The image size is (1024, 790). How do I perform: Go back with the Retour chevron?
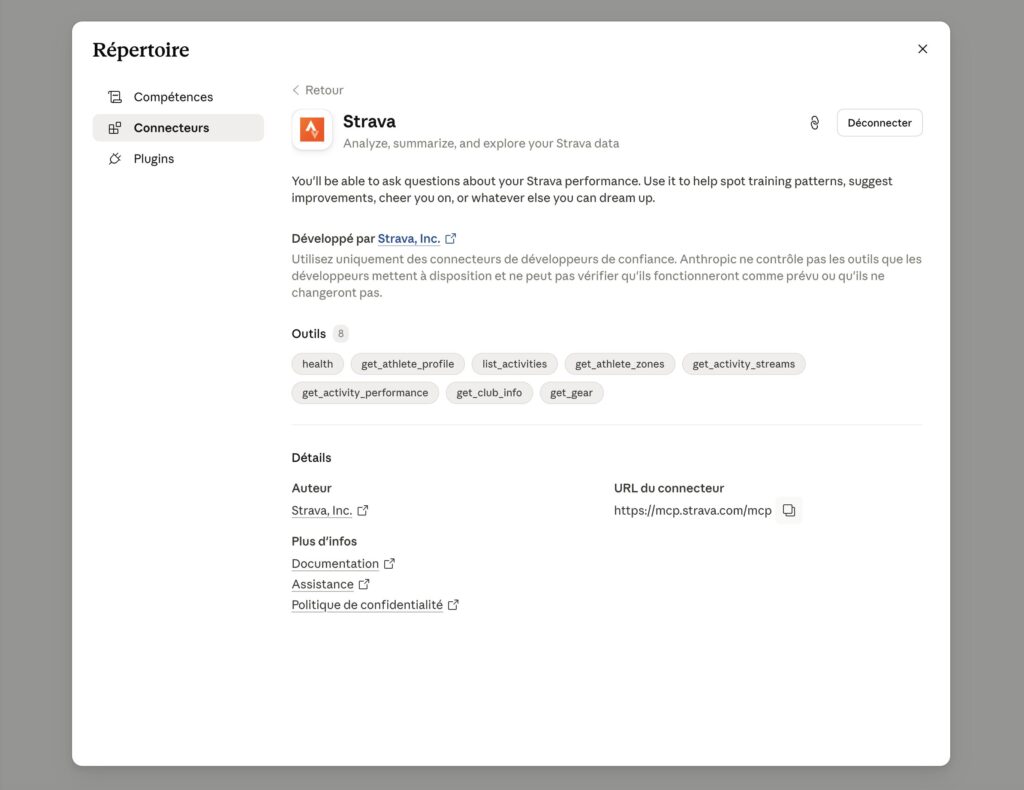pos(296,90)
